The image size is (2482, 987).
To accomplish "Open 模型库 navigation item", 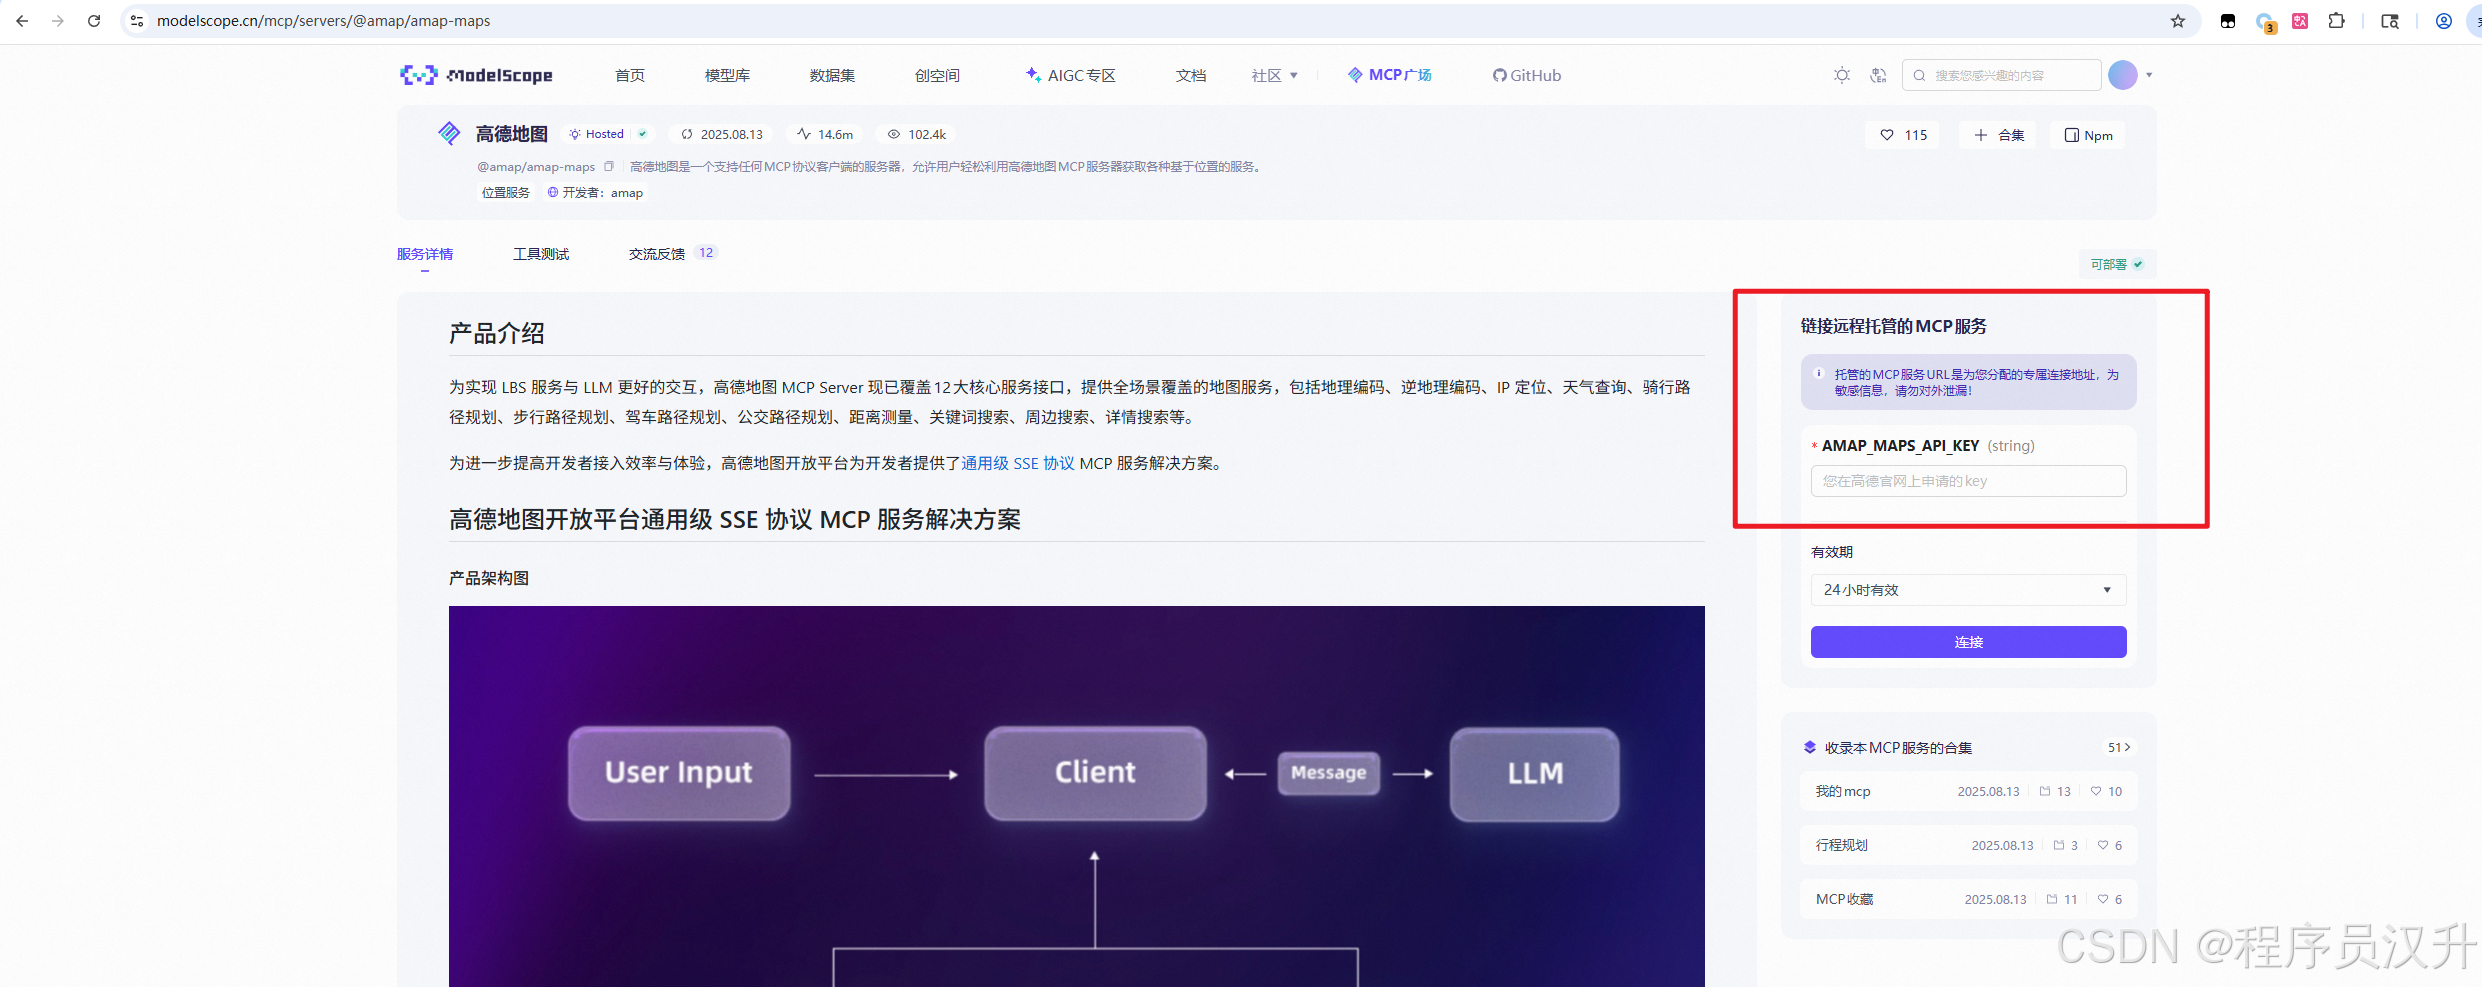I will pyautogui.click(x=727, y=75).
